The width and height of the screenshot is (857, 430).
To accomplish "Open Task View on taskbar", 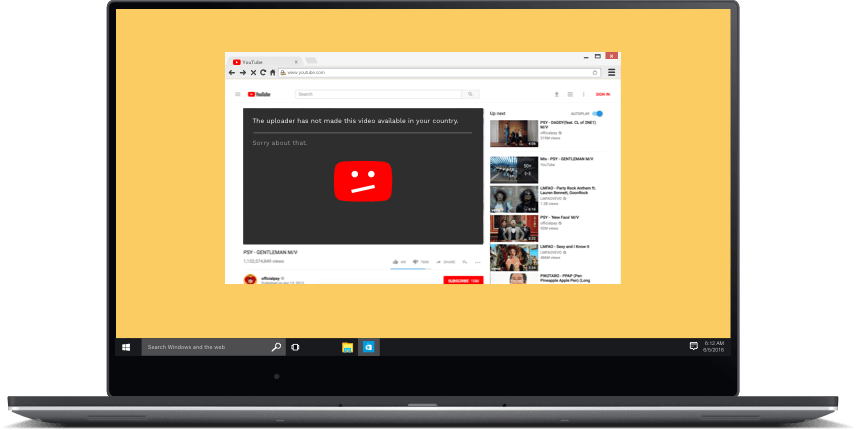I will coord(295,347).
